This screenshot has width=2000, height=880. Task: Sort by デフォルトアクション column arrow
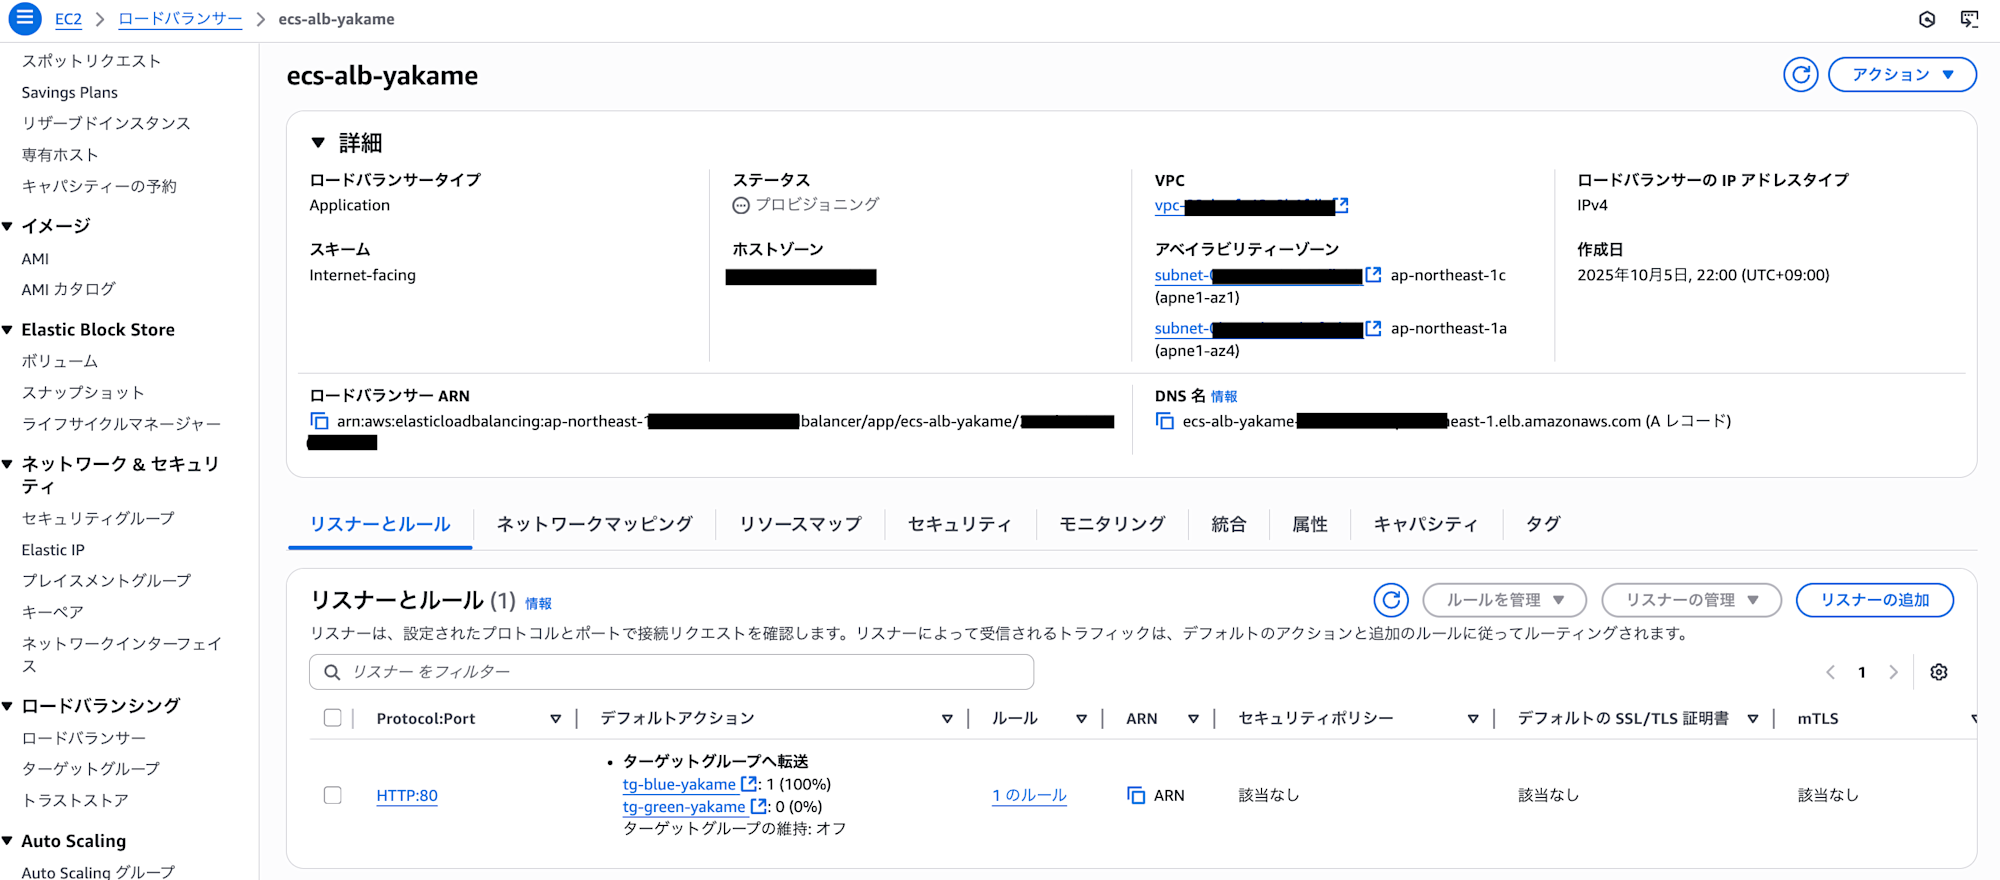click(947, 719)
